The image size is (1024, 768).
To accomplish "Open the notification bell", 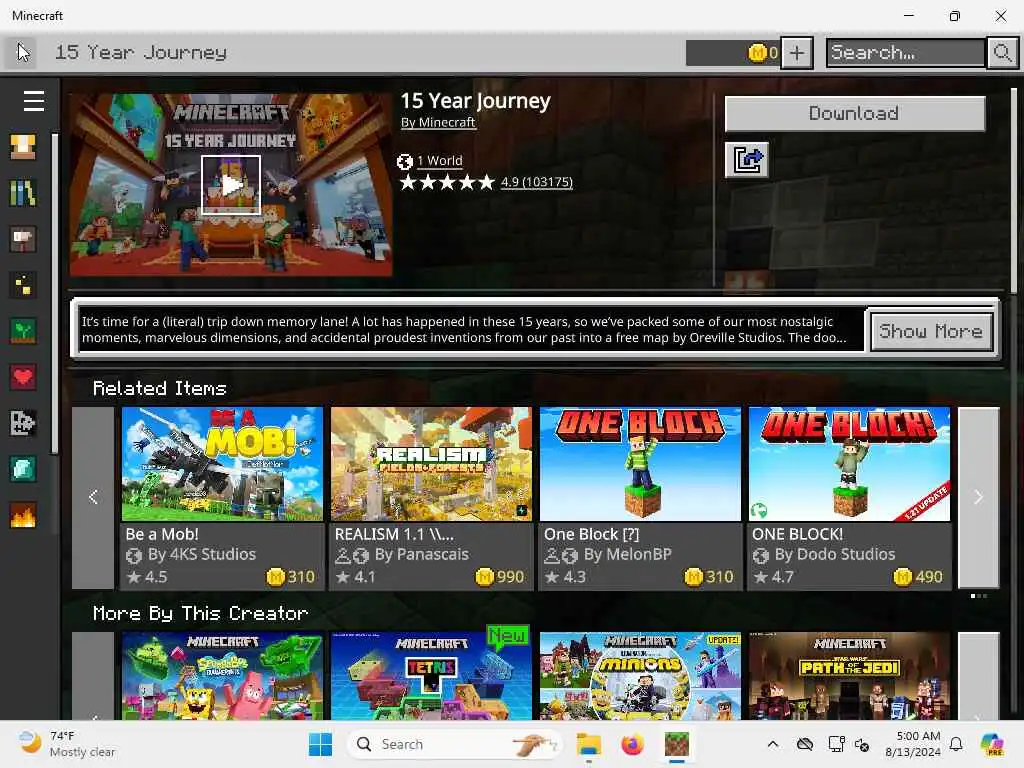I will (x=956, y=744).
